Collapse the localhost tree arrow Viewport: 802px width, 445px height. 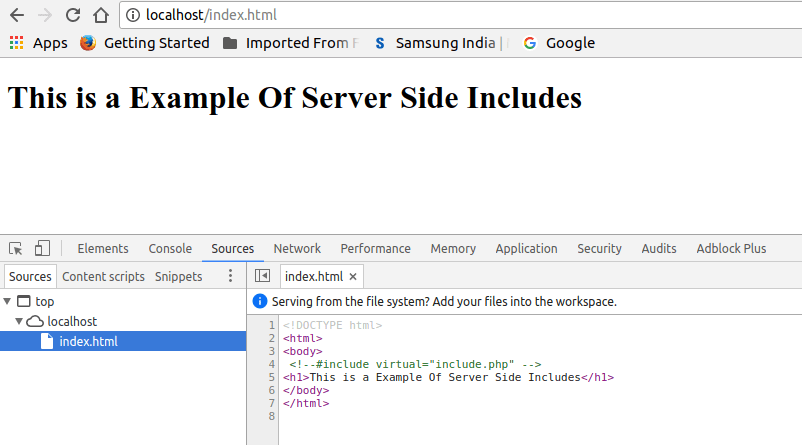(19, 321)
